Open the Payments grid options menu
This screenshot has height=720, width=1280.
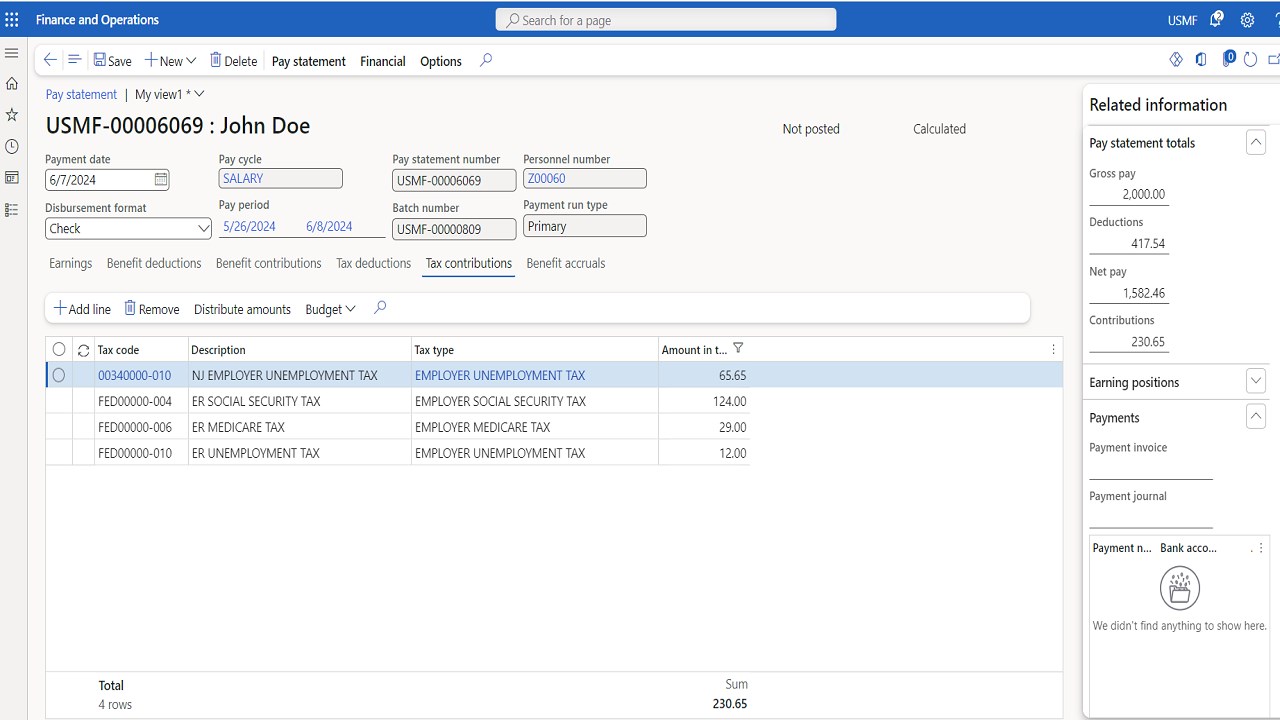click(x=1261, y=548)
